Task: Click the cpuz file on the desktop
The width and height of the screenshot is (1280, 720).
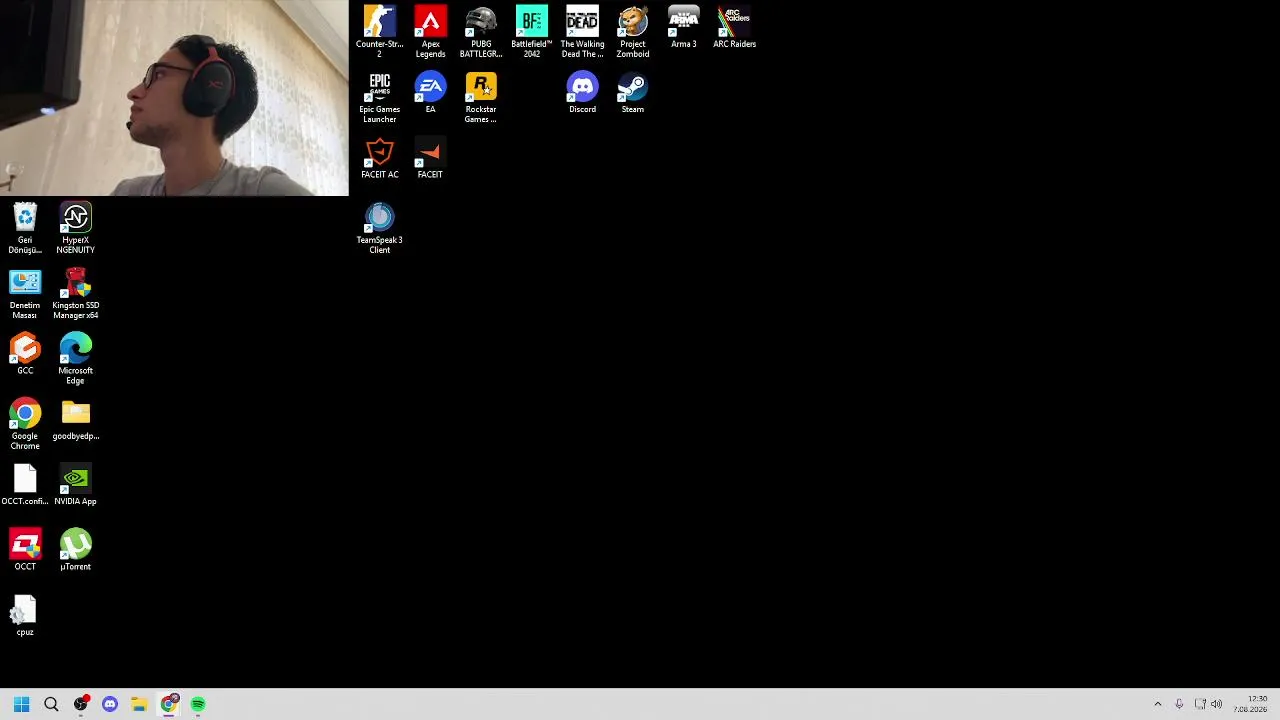Action: tap(25, 616)
